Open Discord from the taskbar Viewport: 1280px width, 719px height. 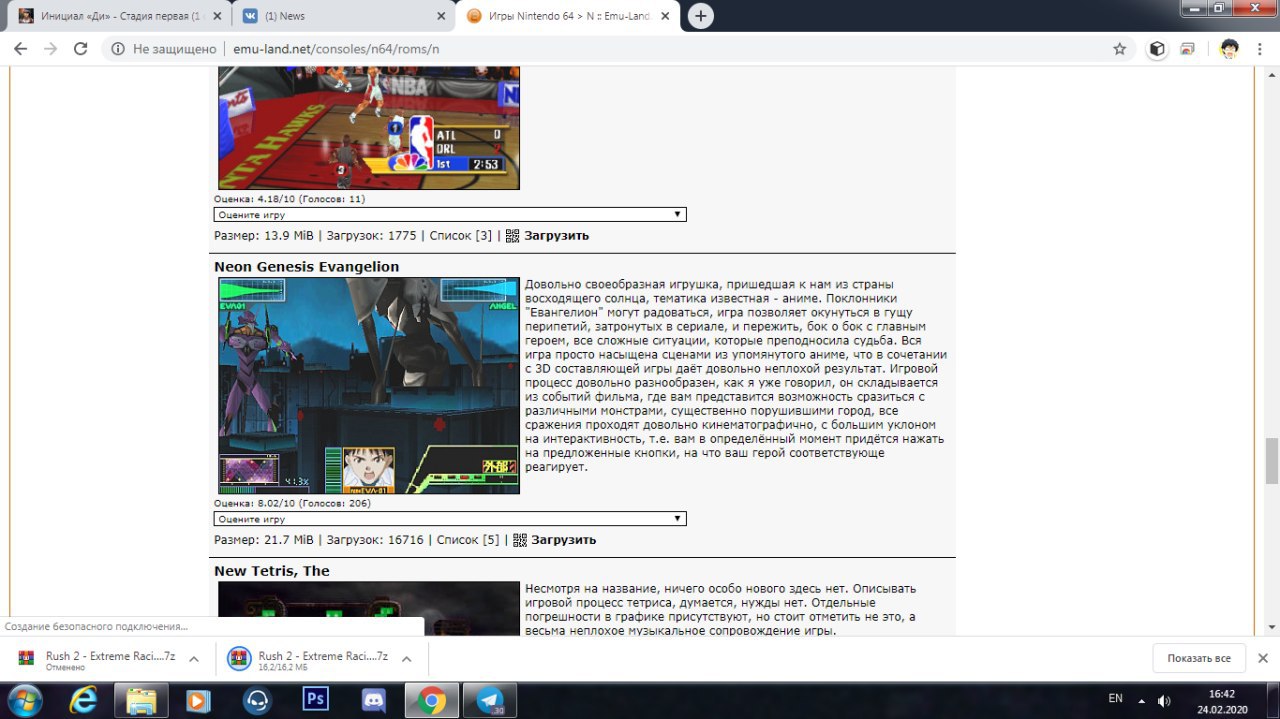(373, 700)
